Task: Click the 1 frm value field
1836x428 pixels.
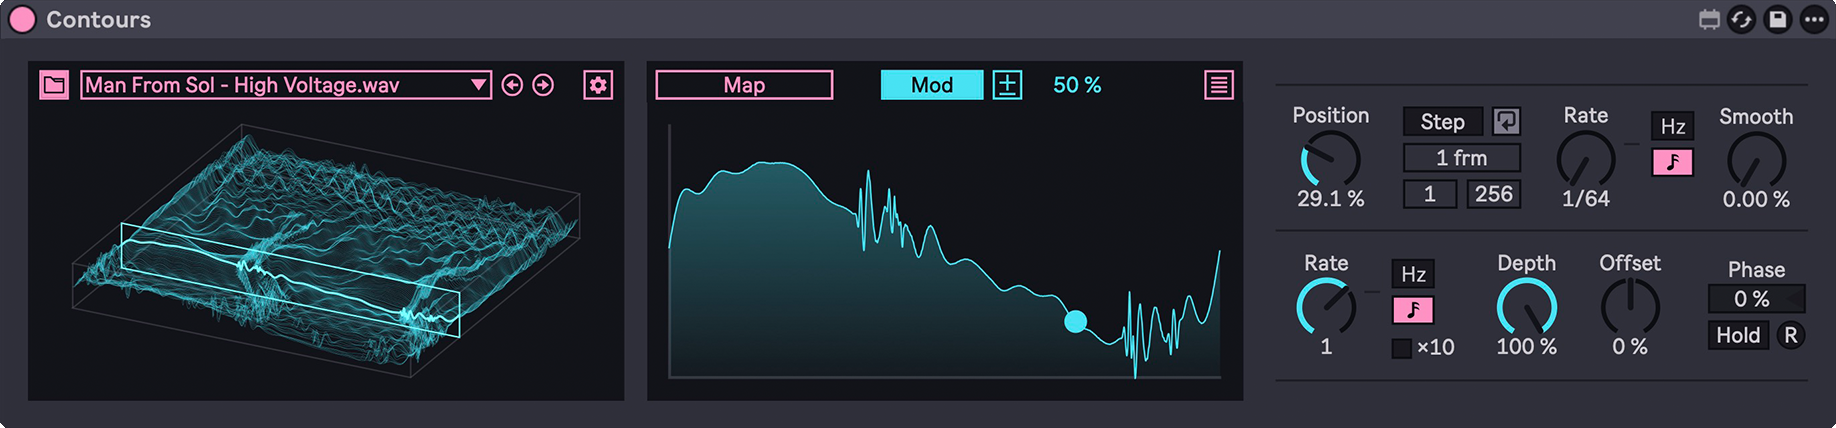Action: coord(1462,158)
